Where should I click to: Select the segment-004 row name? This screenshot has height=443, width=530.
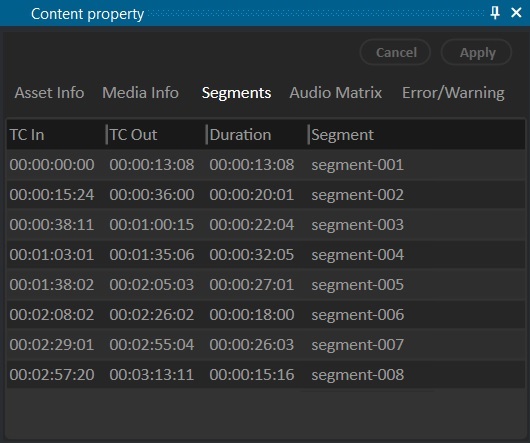[357, 255]
